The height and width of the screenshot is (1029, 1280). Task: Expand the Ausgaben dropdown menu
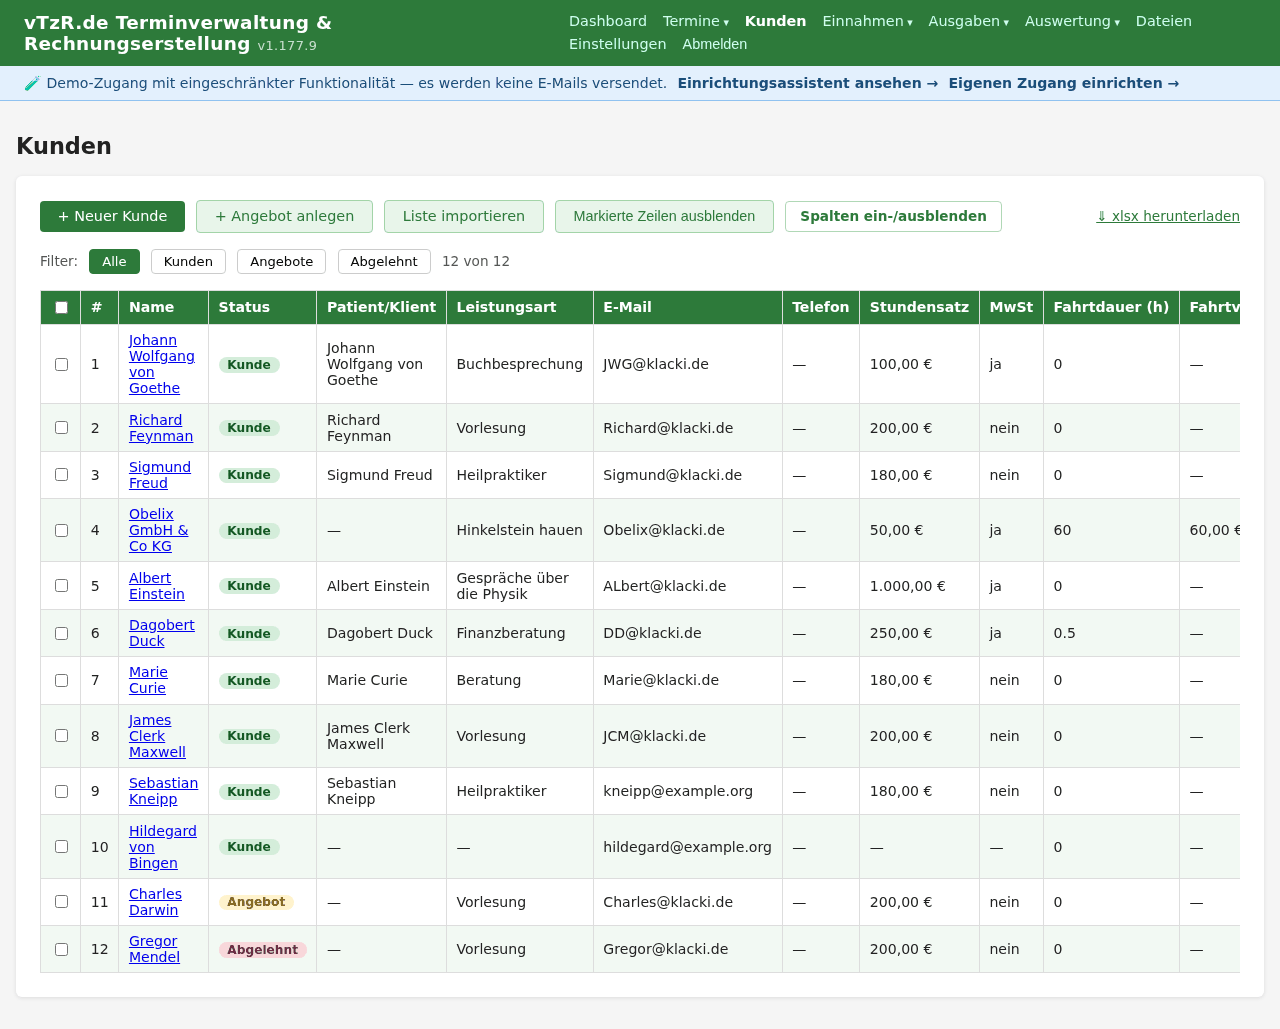point(968,21)
